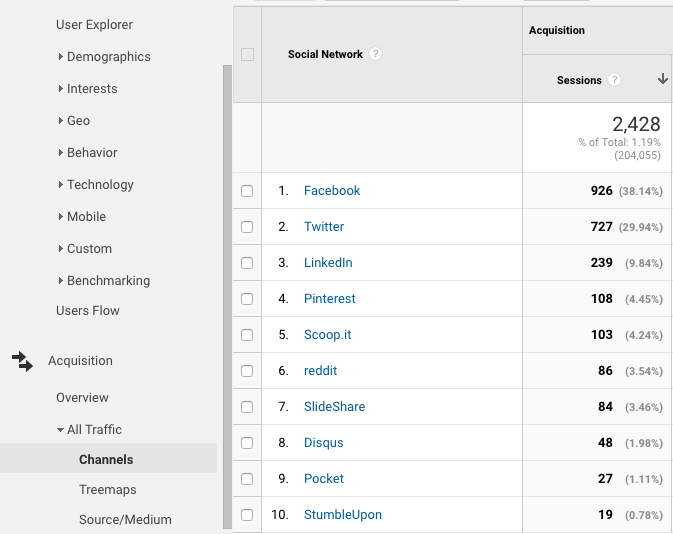The image size is (673, 534).
Task: Open Treemaps report
Action: point(108,490)
